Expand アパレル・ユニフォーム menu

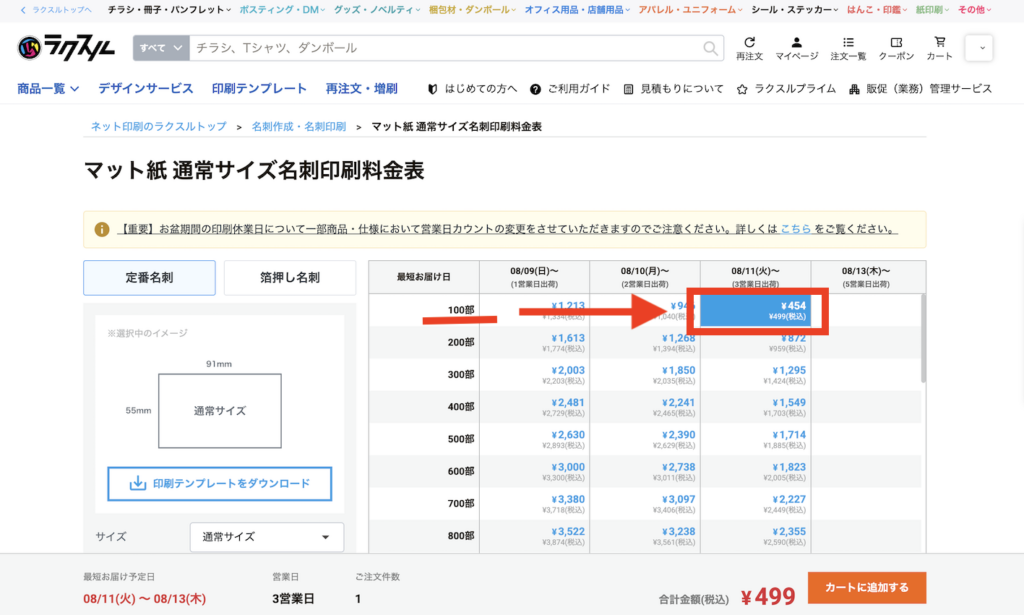[x=690, y=10]
